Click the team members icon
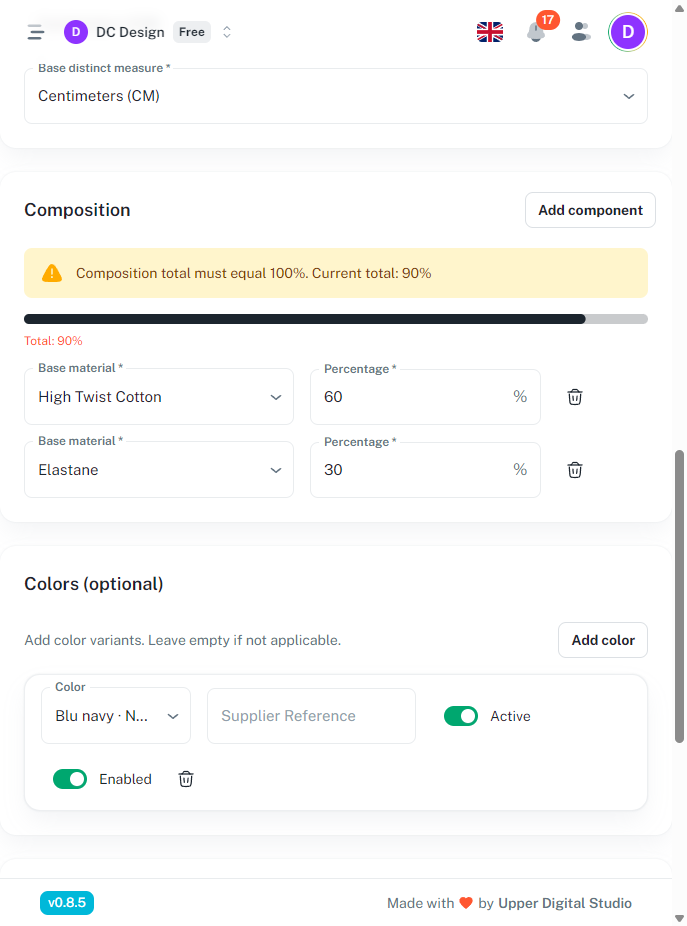The height and width of the screenshot is (926, 687). tap(581, 32)
